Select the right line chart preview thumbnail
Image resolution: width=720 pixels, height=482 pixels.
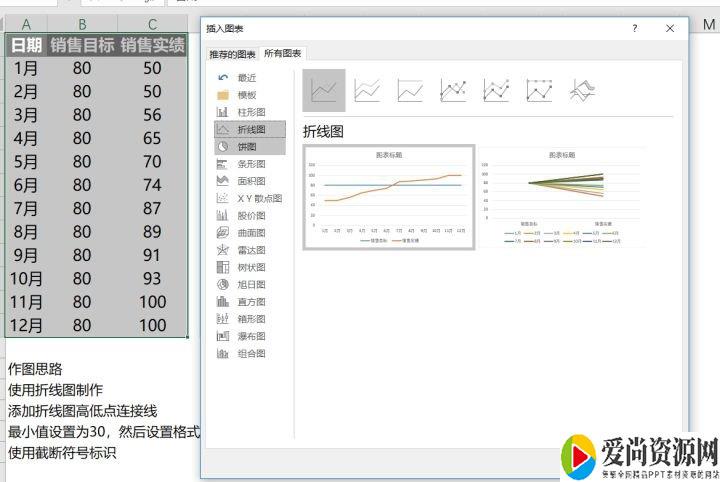pyautogui.click(x=560, y=197)
